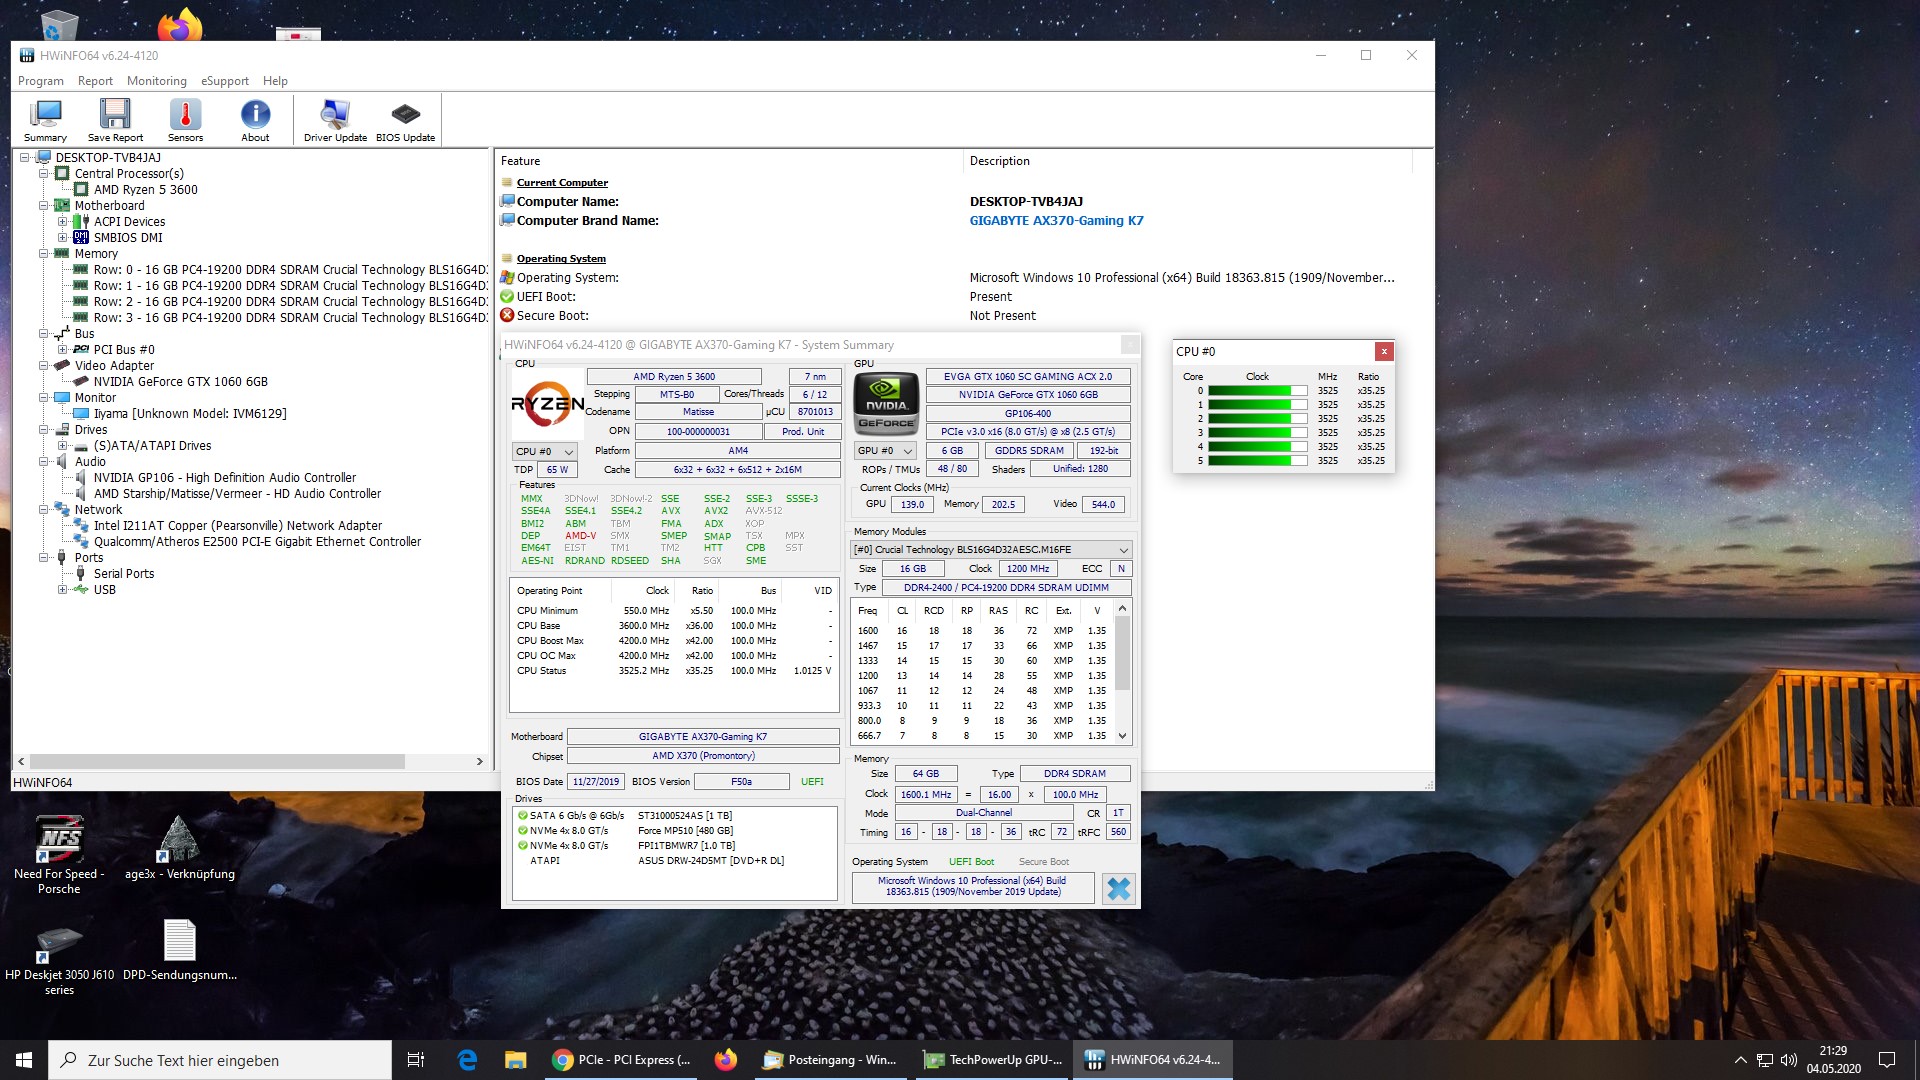Viewport: 1920px width, 1080px height.
Task: Launch Microsoft Edge from taskbar
Action: 467,1060
